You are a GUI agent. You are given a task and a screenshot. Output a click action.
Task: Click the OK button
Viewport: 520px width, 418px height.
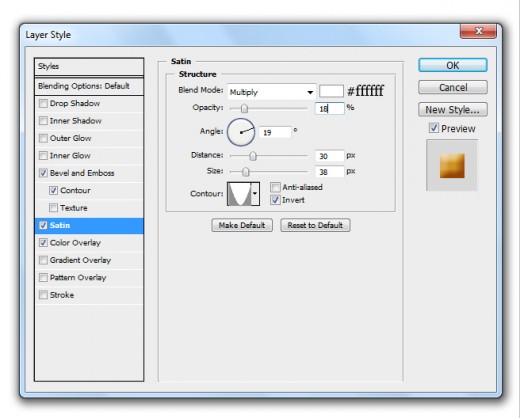pyautogui.click(x=453, y=65)
